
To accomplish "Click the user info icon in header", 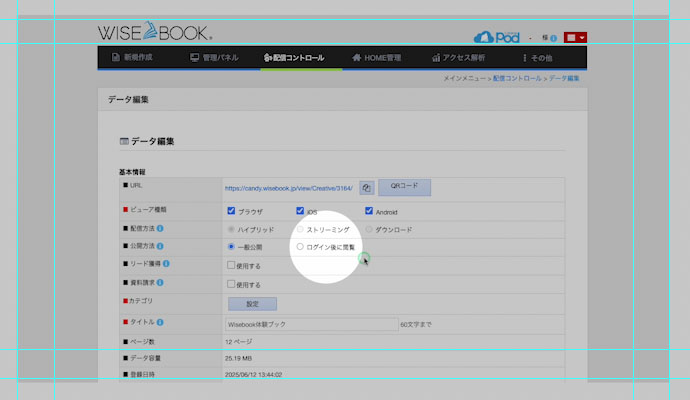I will pos(553,37).
